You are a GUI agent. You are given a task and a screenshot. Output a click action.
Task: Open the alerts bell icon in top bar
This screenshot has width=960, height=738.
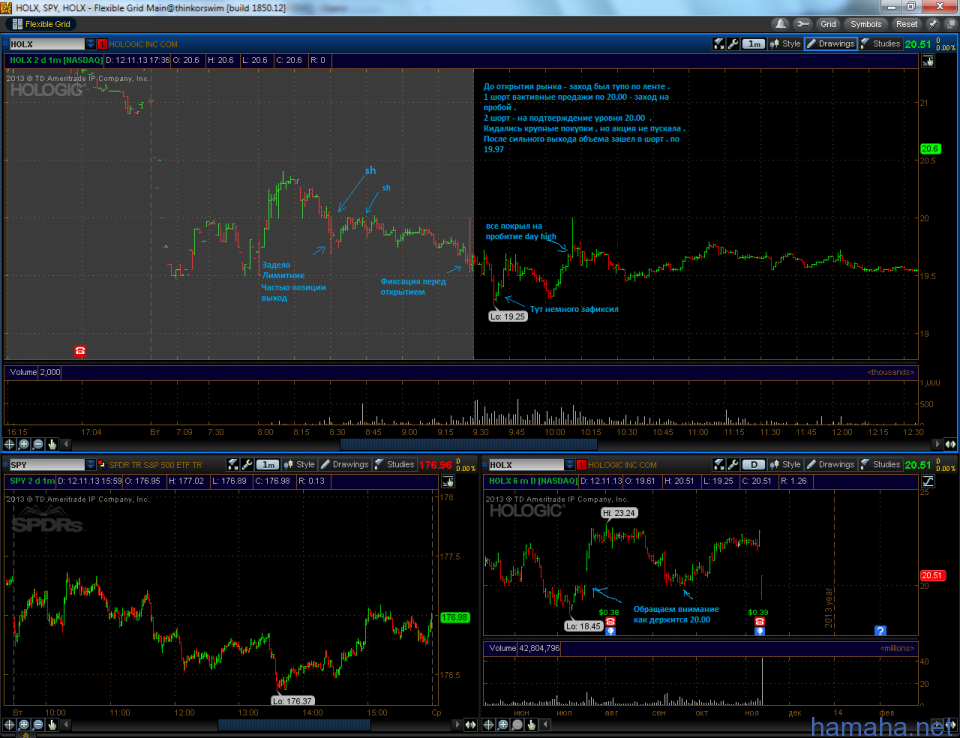pos(780,24)
